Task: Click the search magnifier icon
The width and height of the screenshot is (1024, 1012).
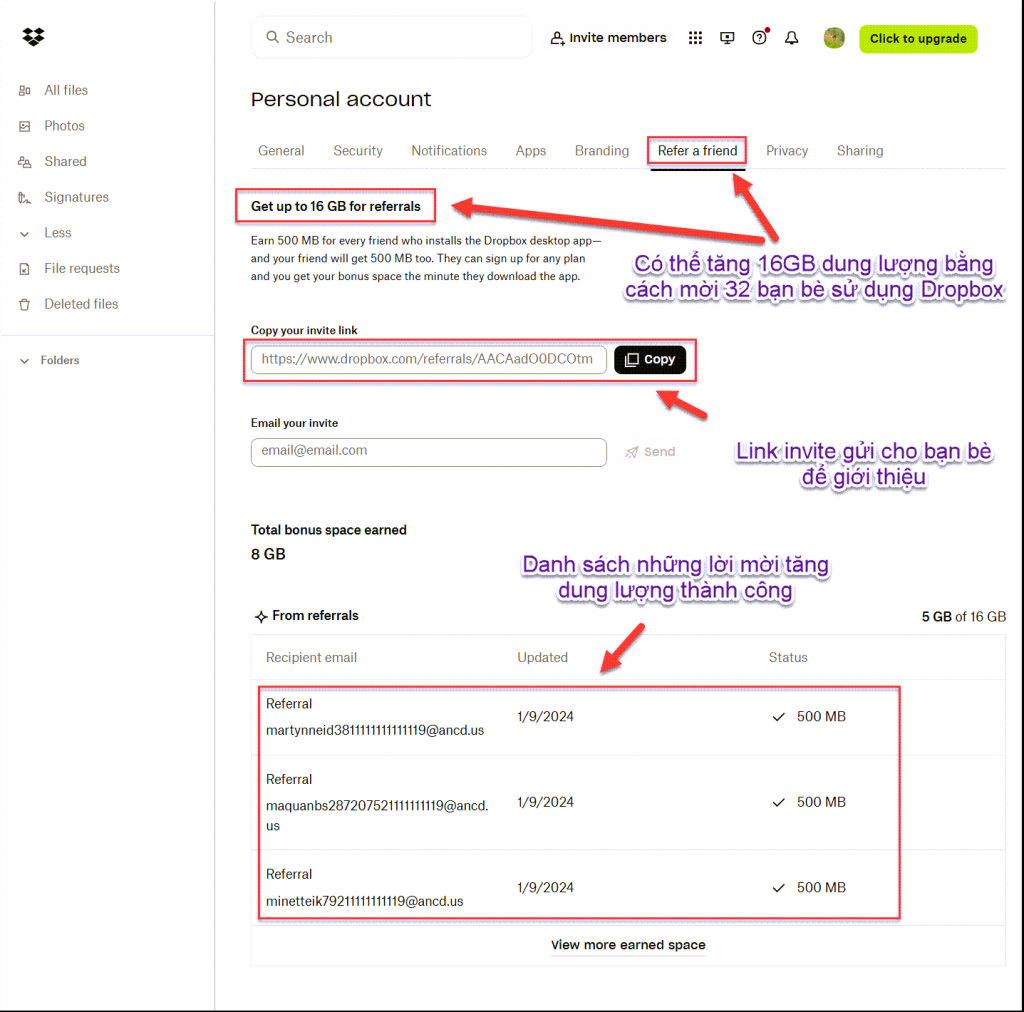Action: [272, 37]
